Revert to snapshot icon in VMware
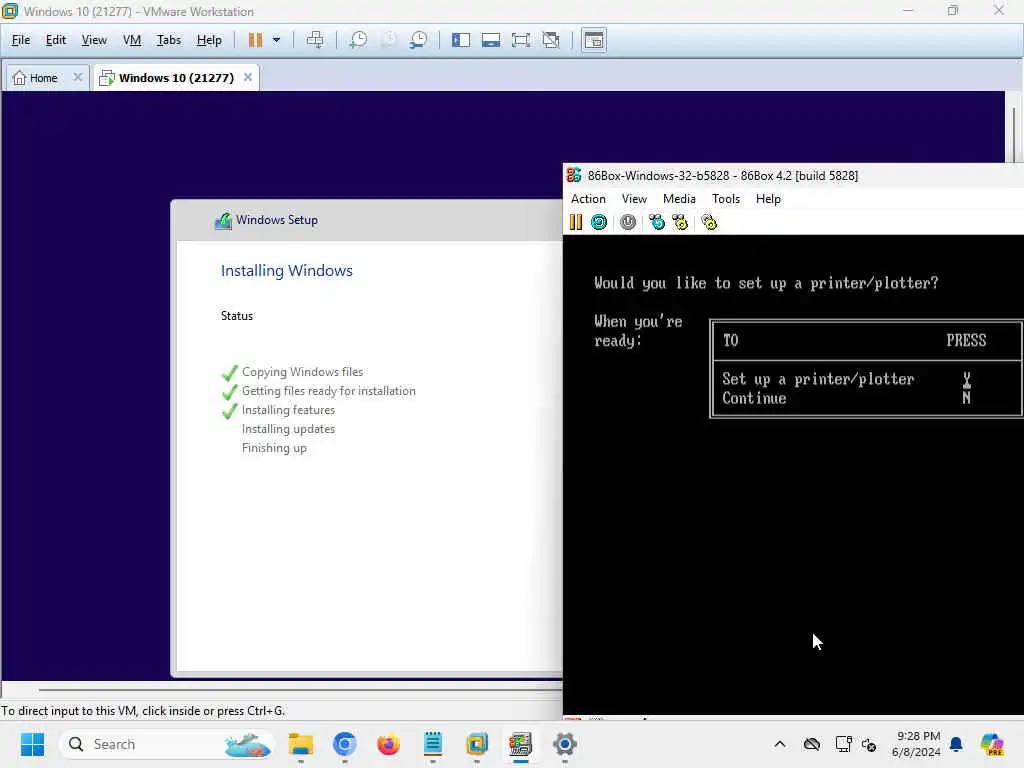This screenshot has width=1024, height=768. pos(389,40)
